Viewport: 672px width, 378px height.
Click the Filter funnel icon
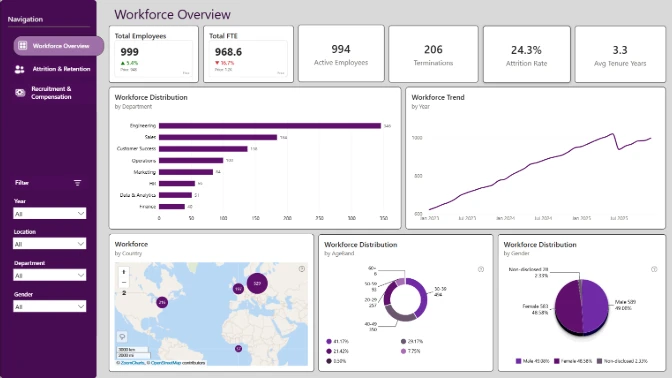tap(78, 183)
